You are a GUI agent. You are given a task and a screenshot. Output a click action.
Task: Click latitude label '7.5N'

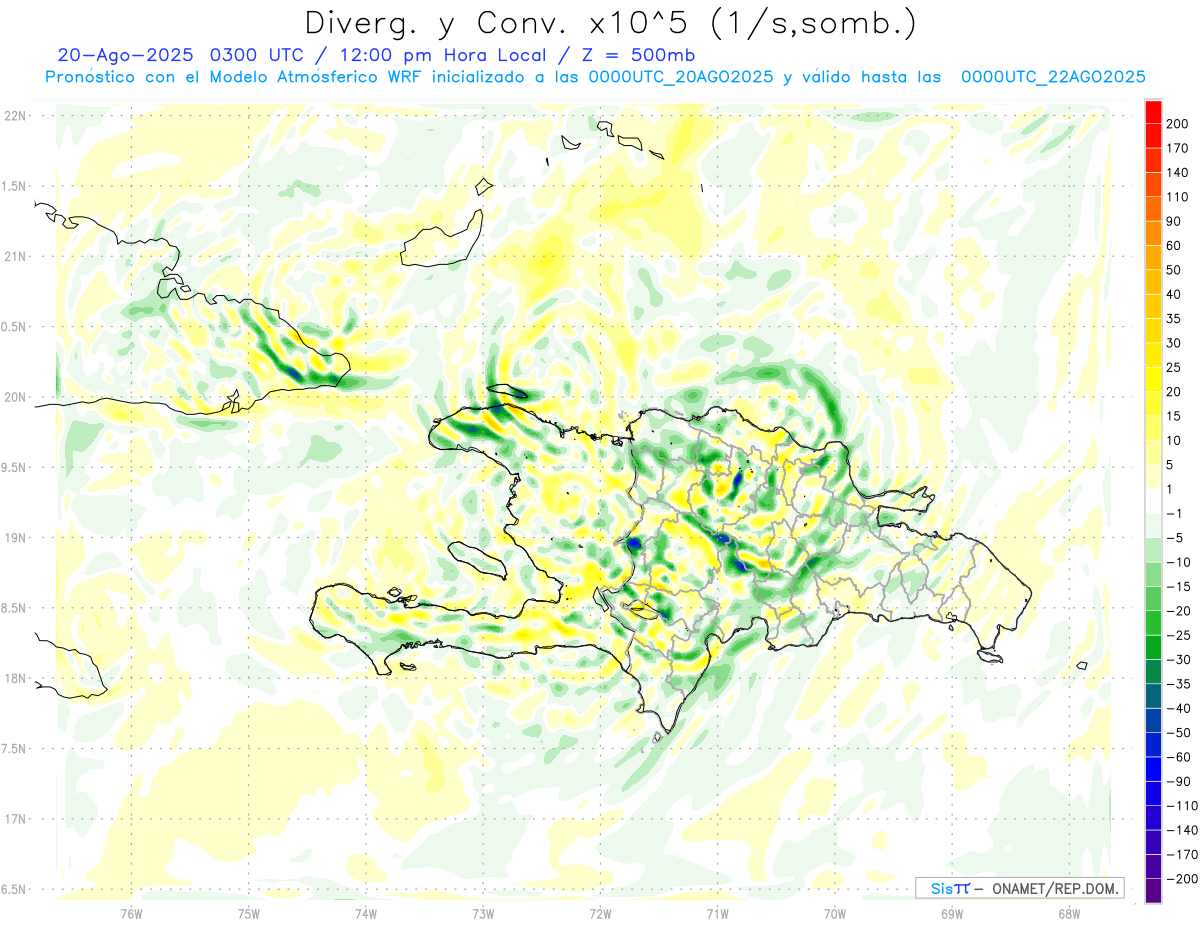click(x=13, y=749)
